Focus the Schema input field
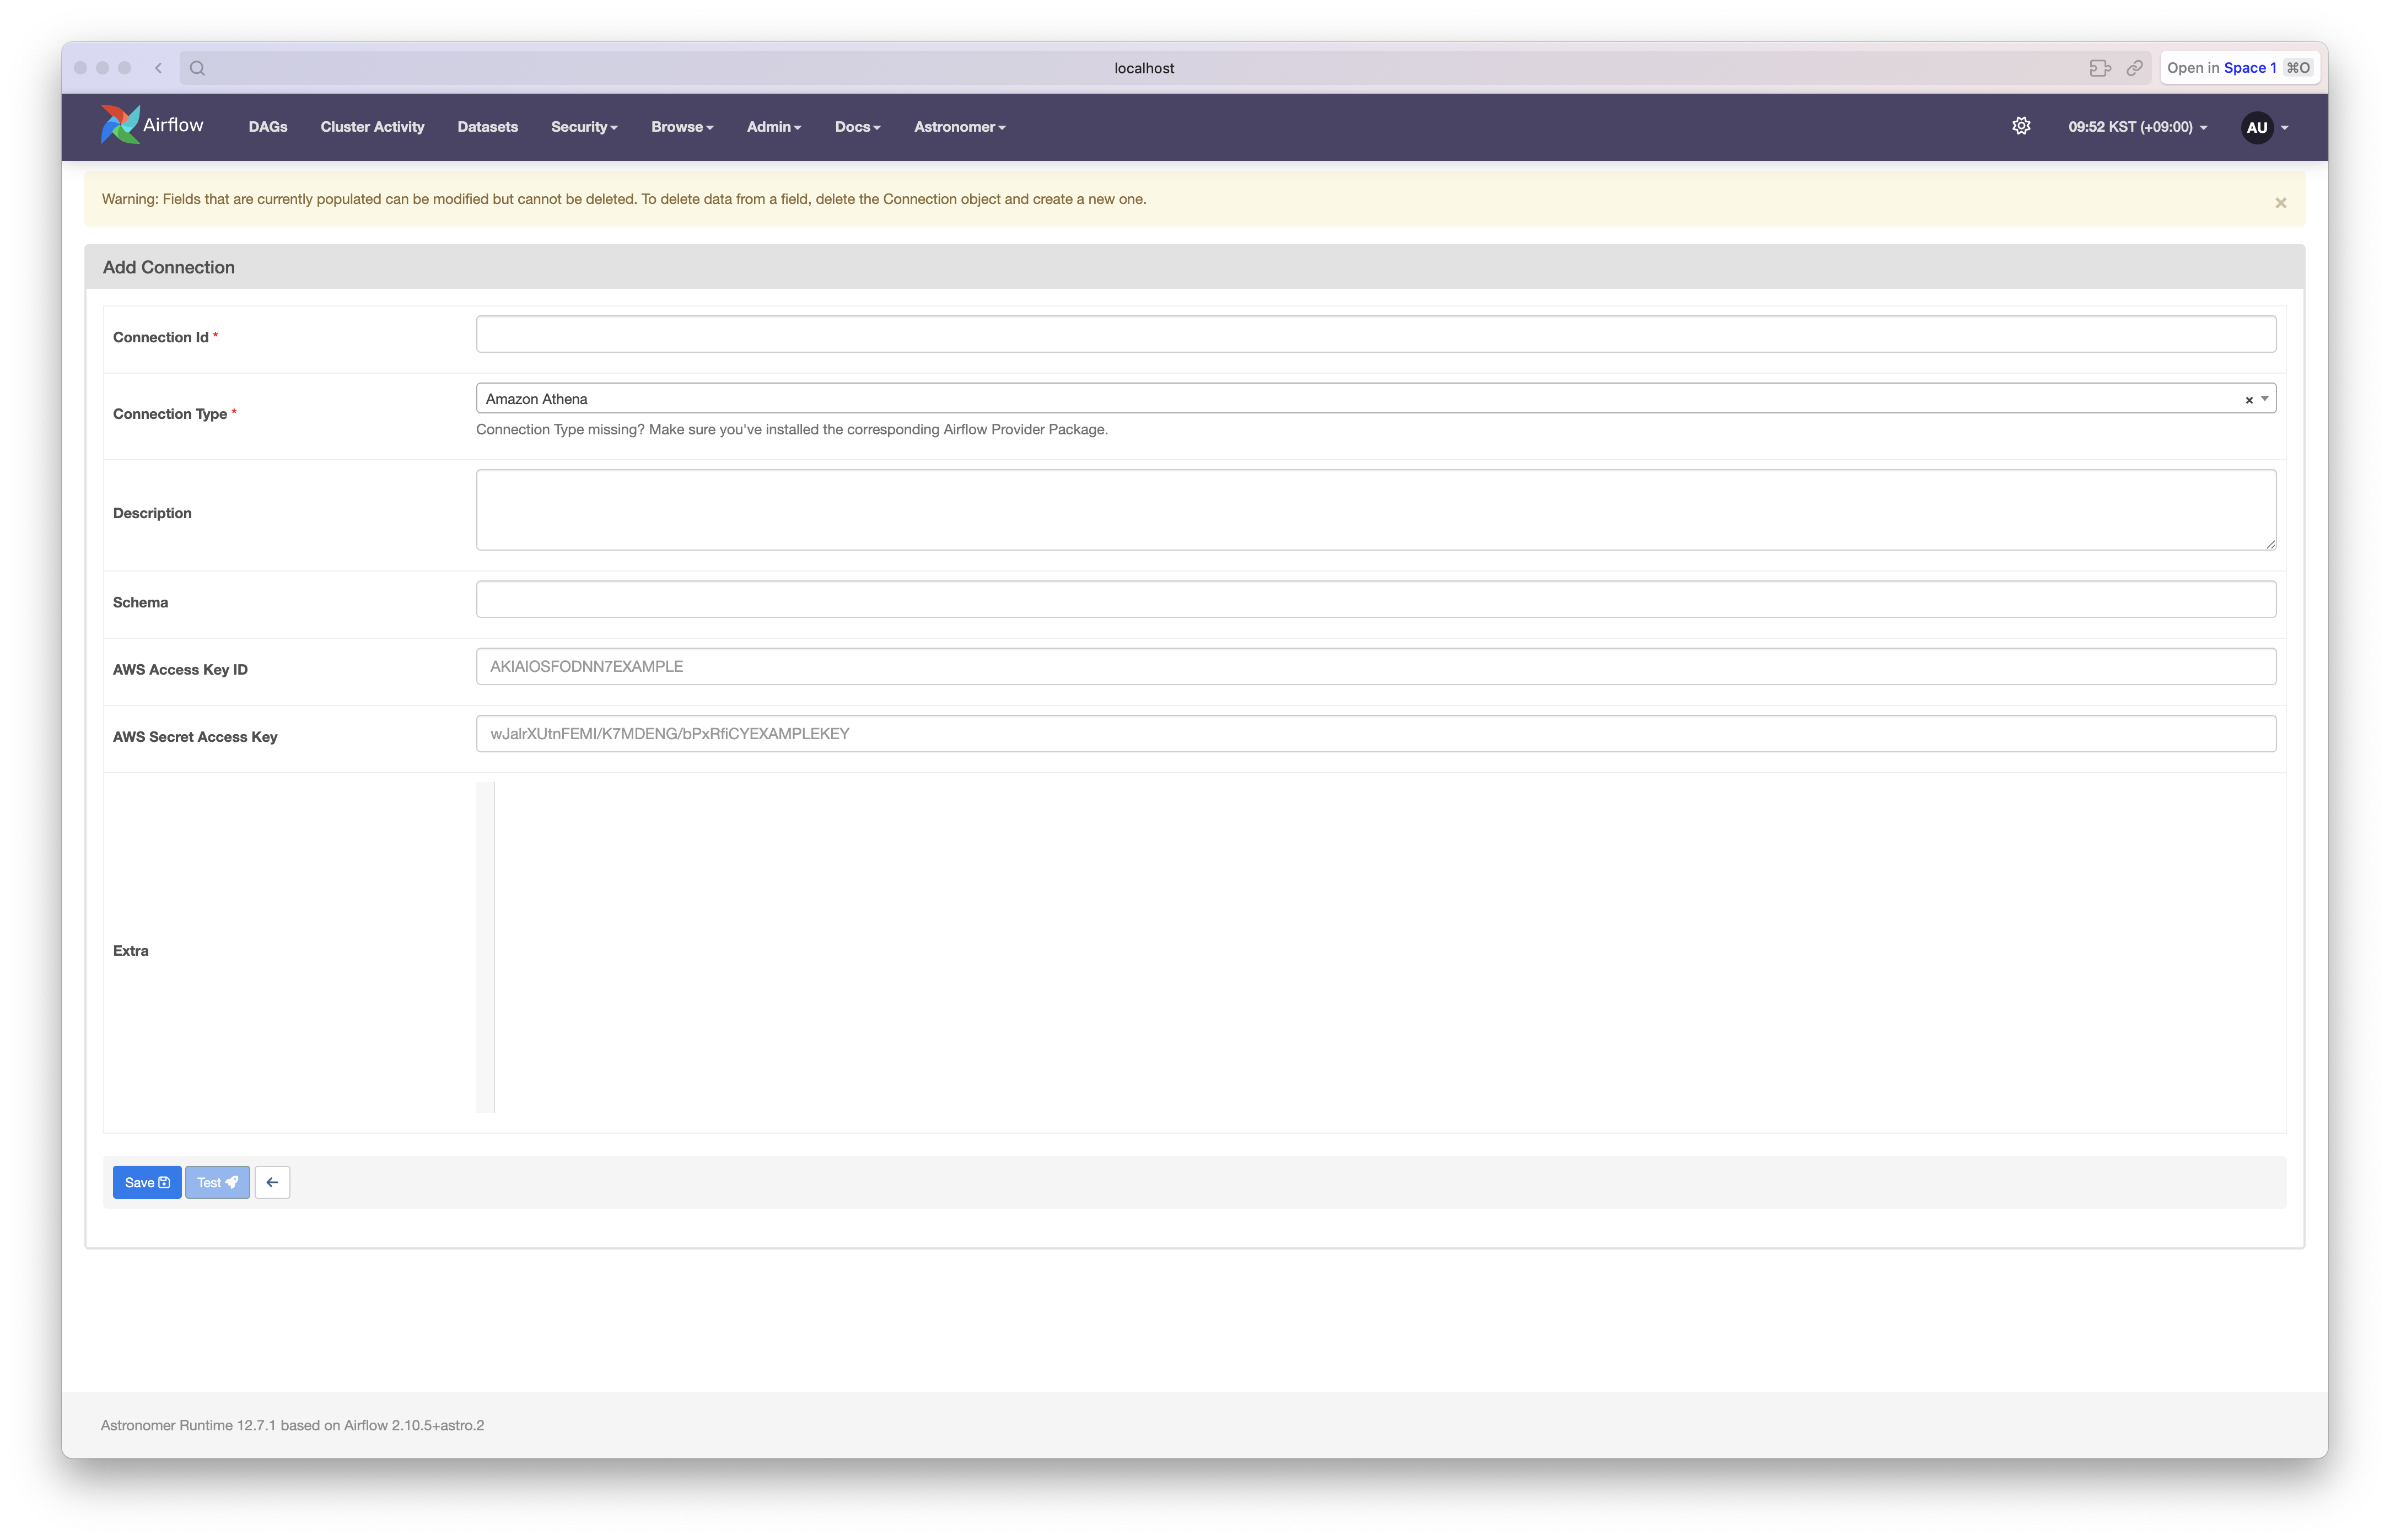Viewport: 2390px width, 1540px height. (x=1376, y=599)
